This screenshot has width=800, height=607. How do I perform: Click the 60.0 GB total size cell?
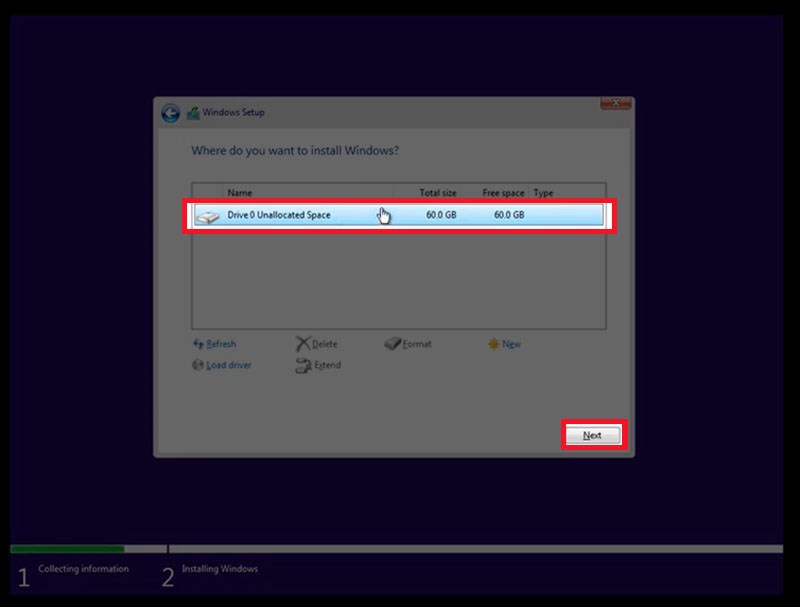coord(441,215)
